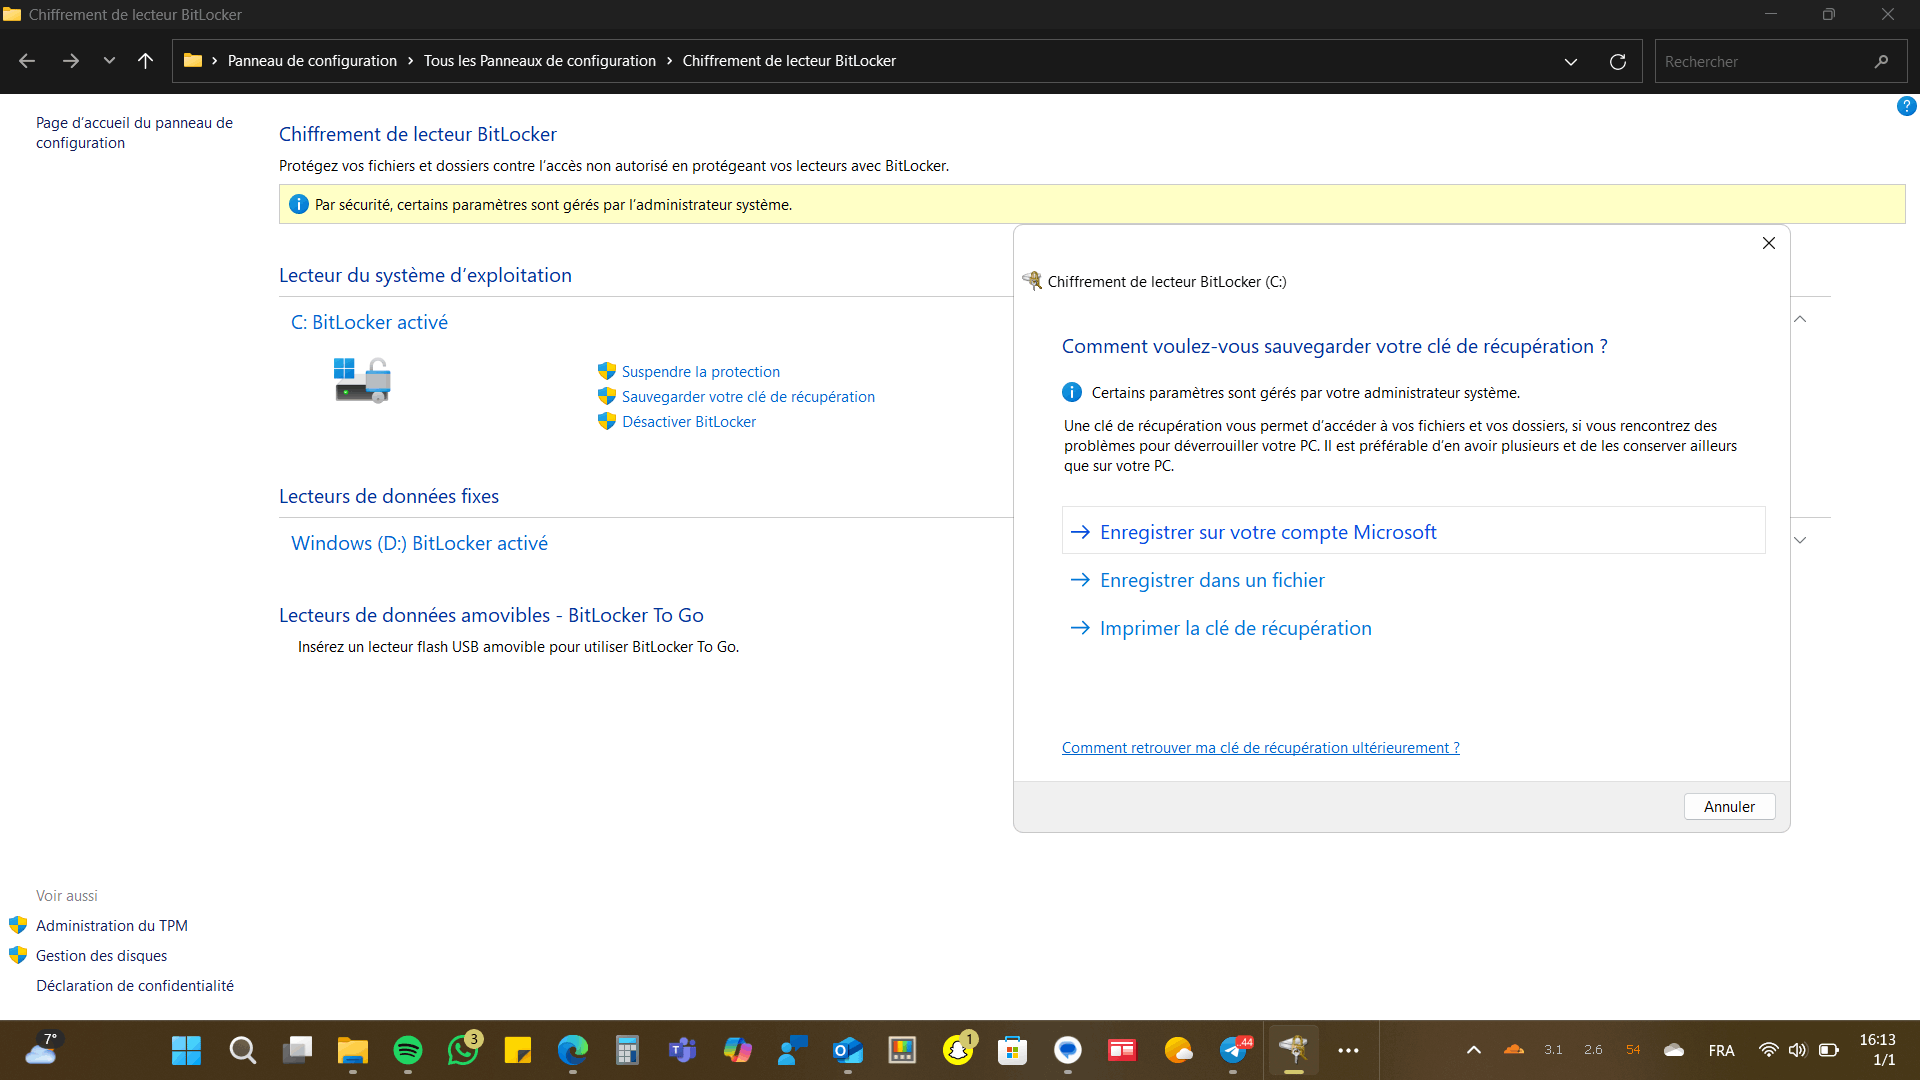Viewport: 1920px width, 1080px height.
Task: Open help with the blue question icon
Action: [1906, 106]
